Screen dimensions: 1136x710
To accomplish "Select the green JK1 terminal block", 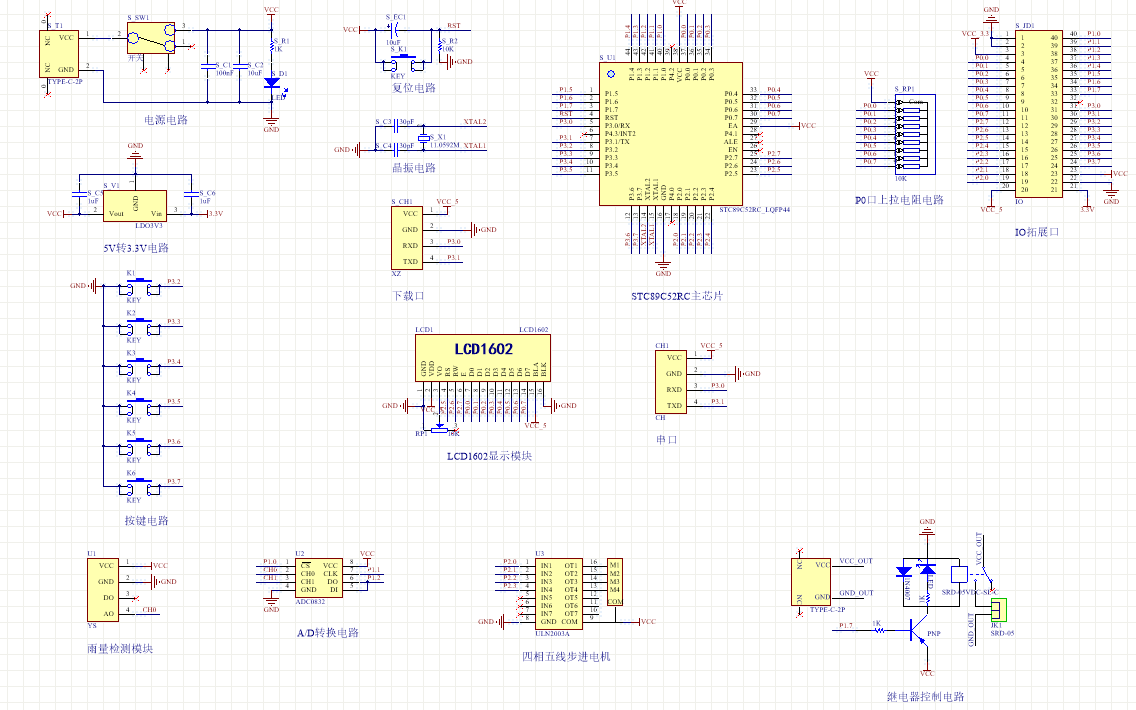I will pyautogui.click(x=999, y=609).
